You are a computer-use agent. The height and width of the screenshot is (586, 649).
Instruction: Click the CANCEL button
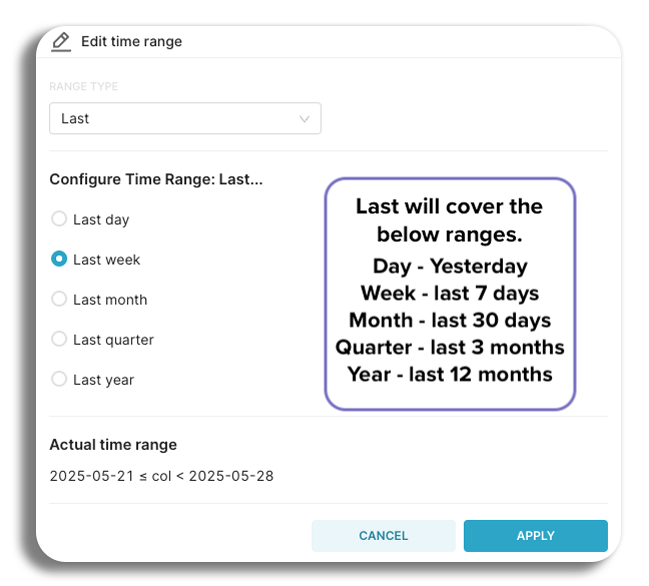point(383,536)
